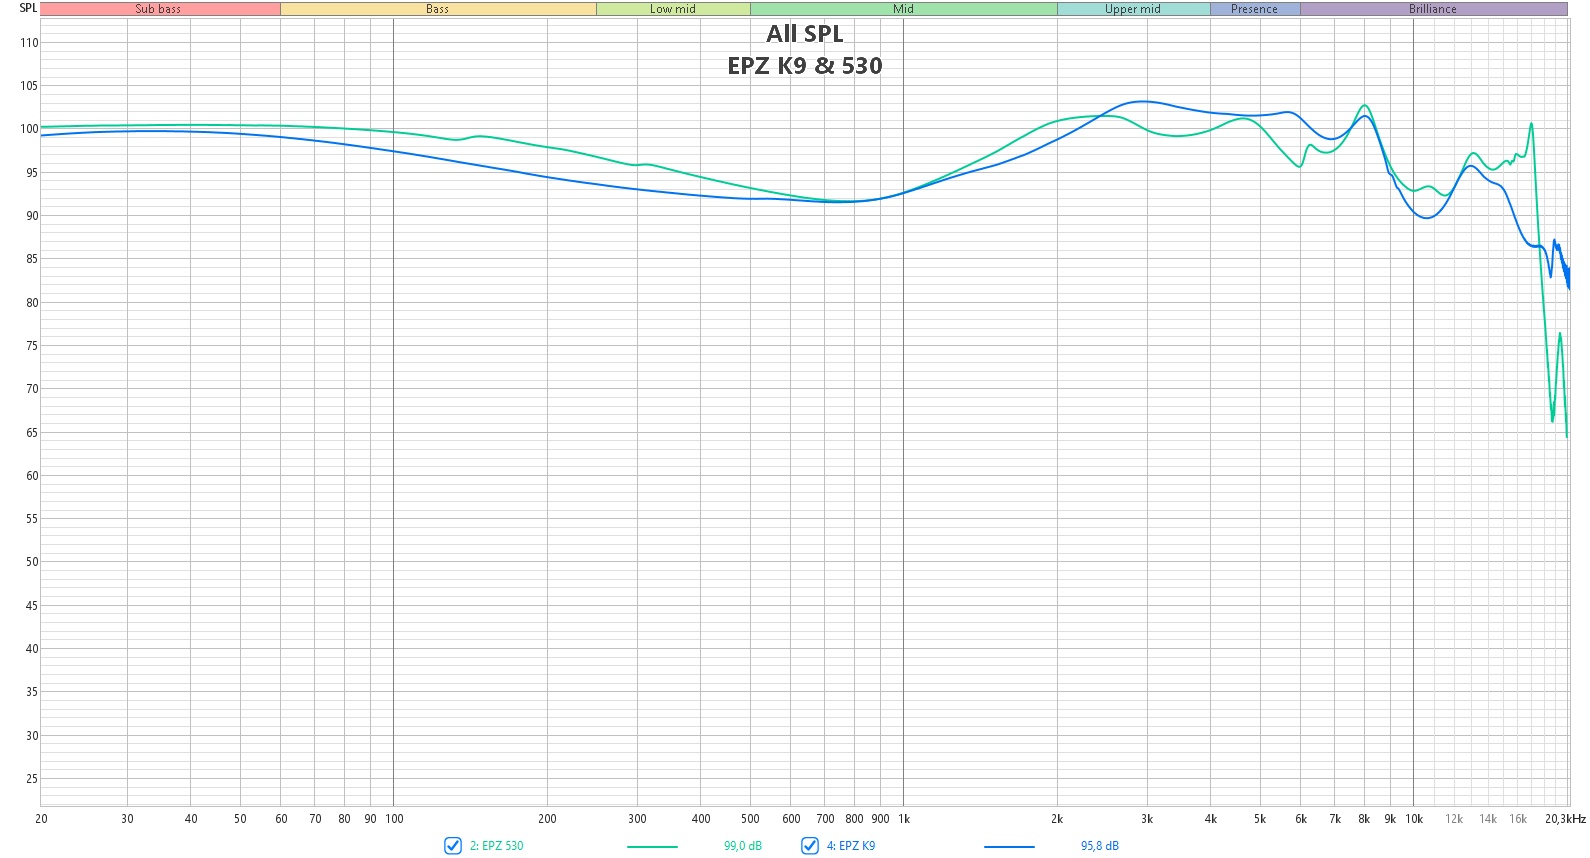
Task: Click the "20,3kHz" frequency axis label
Action: click(x=1566, y=819)
